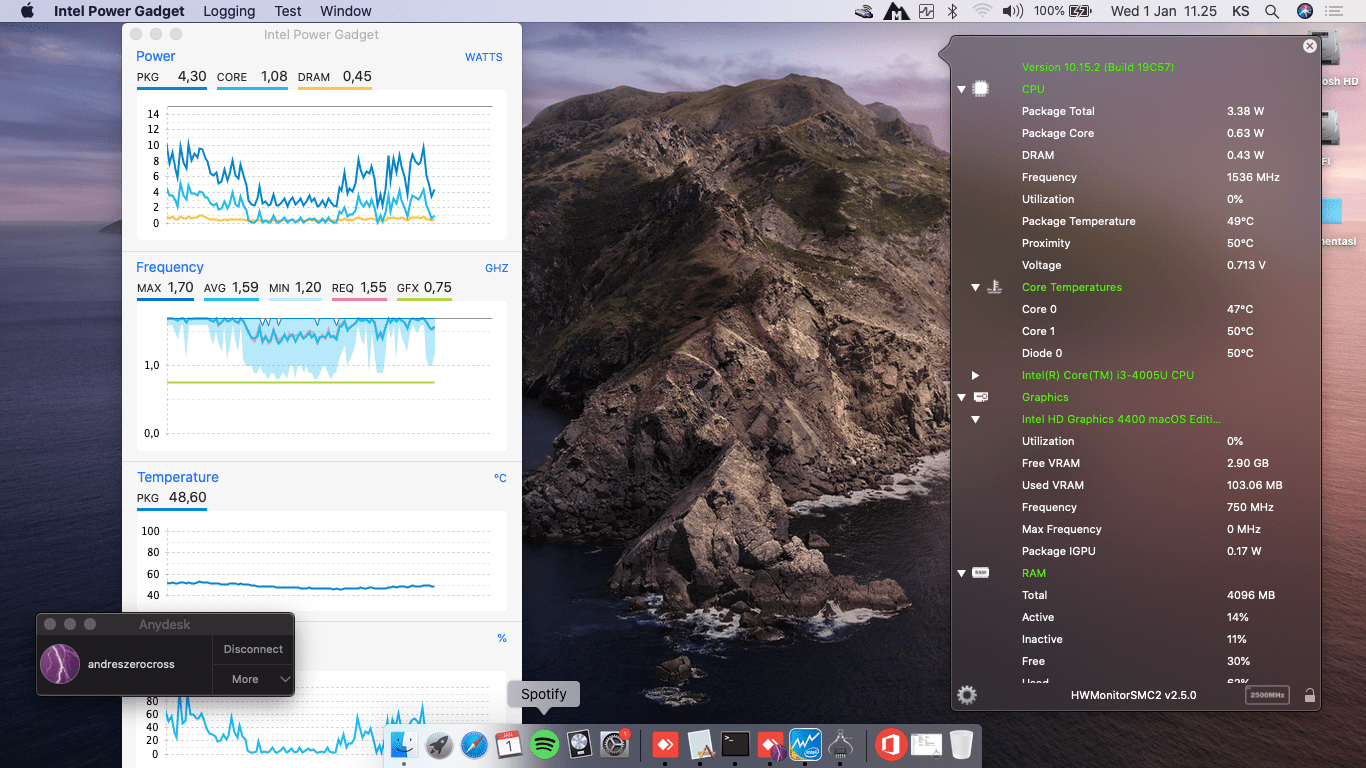Select the Free VRAM row
The width and height of the screenshot is (1366, 768).
(x=1135, y=463)
